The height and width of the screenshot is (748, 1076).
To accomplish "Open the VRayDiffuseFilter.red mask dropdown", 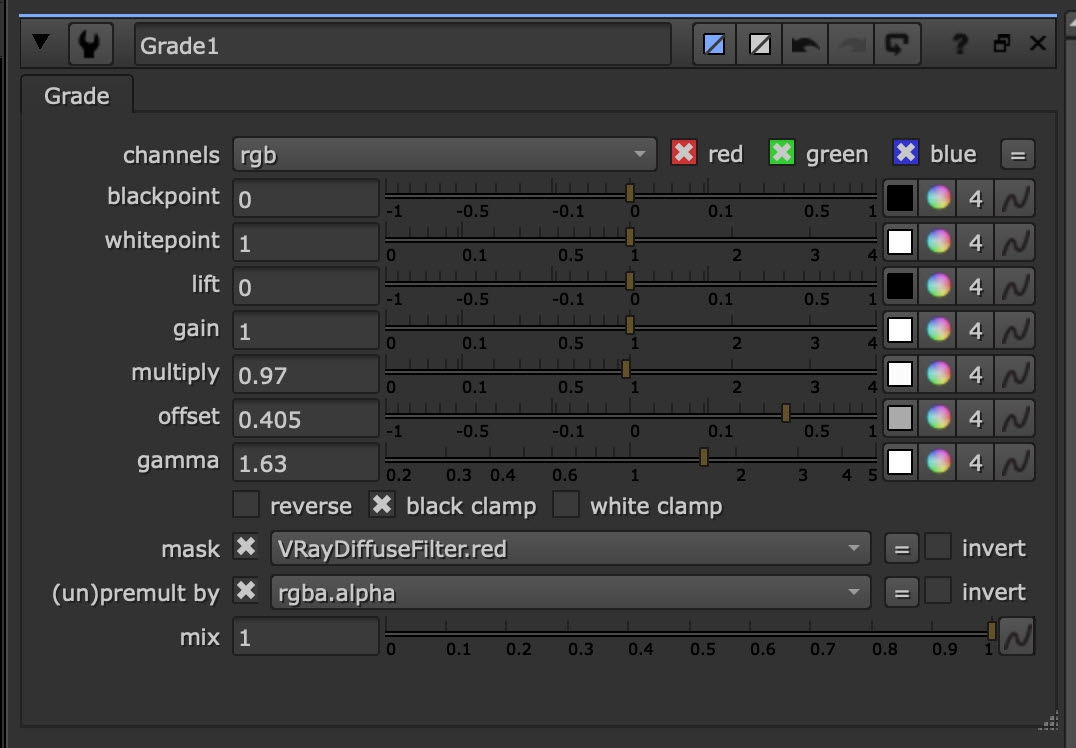I will click(x=569, y=548).
